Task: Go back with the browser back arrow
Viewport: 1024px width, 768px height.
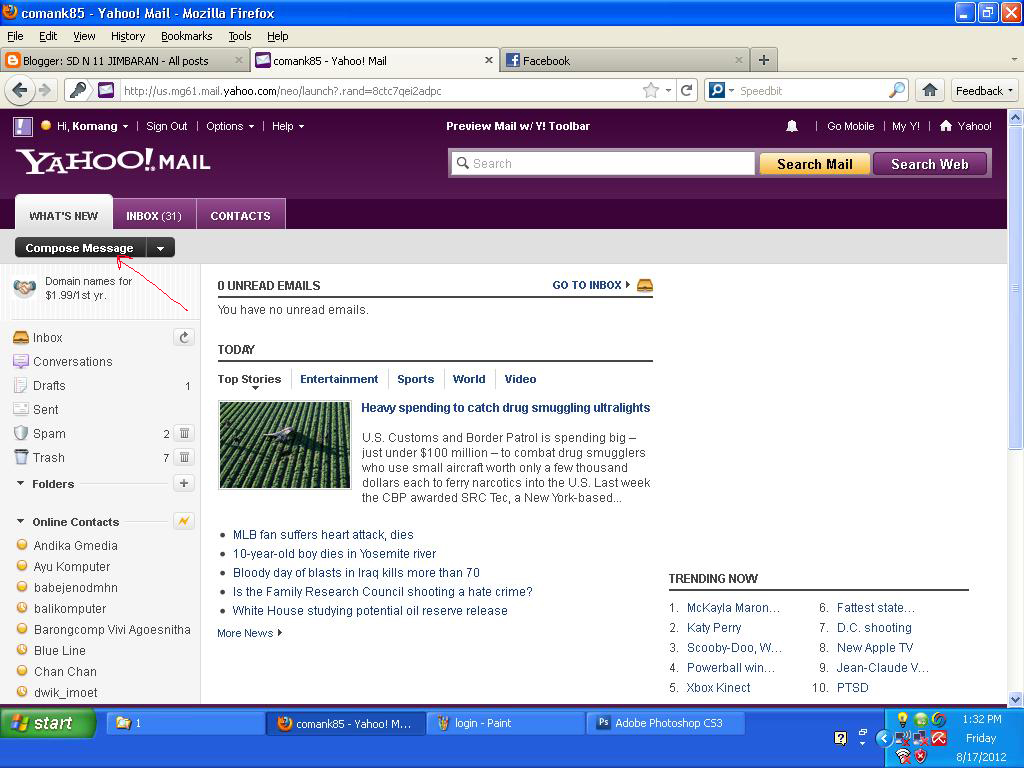Action: [x=20, y=90]
